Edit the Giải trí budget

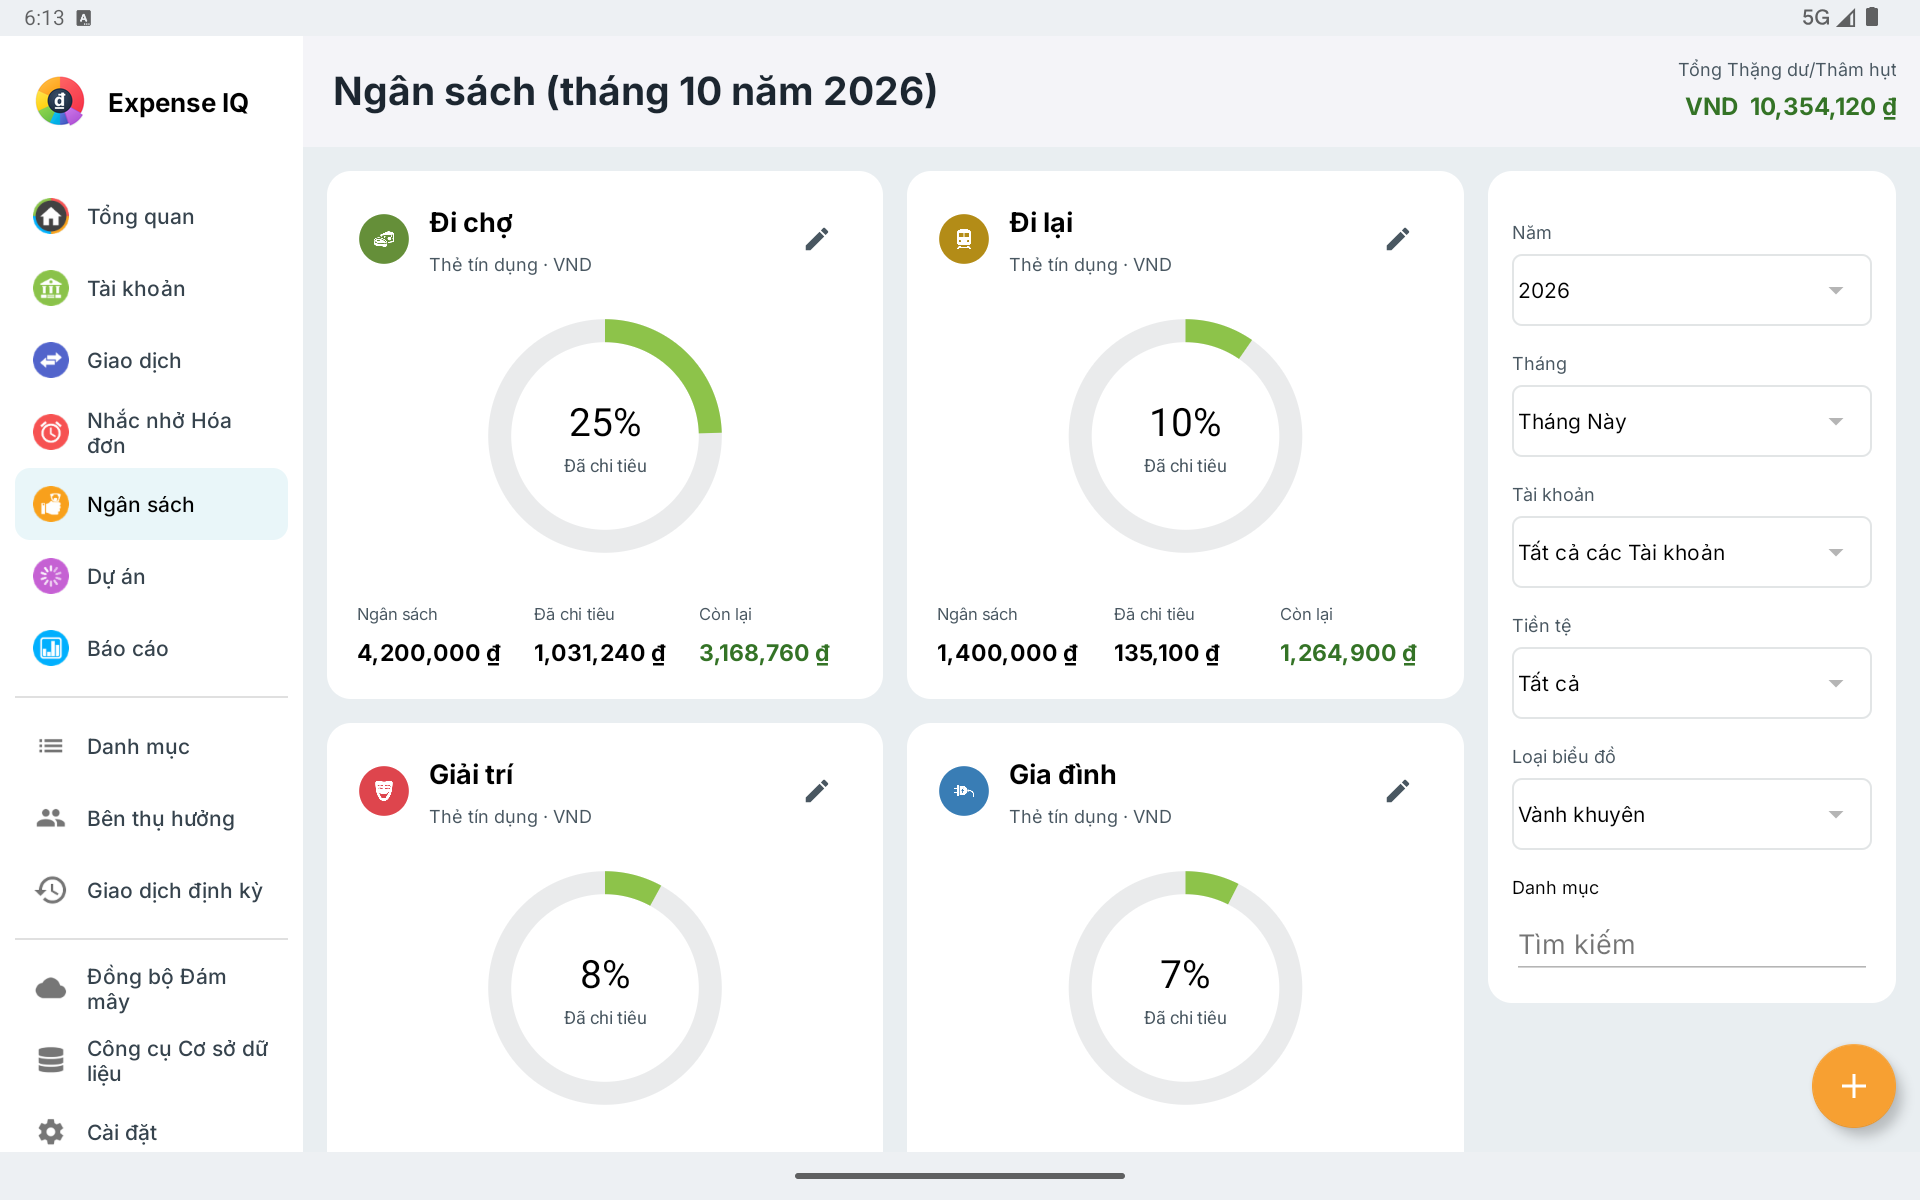(x=817, y=791)
